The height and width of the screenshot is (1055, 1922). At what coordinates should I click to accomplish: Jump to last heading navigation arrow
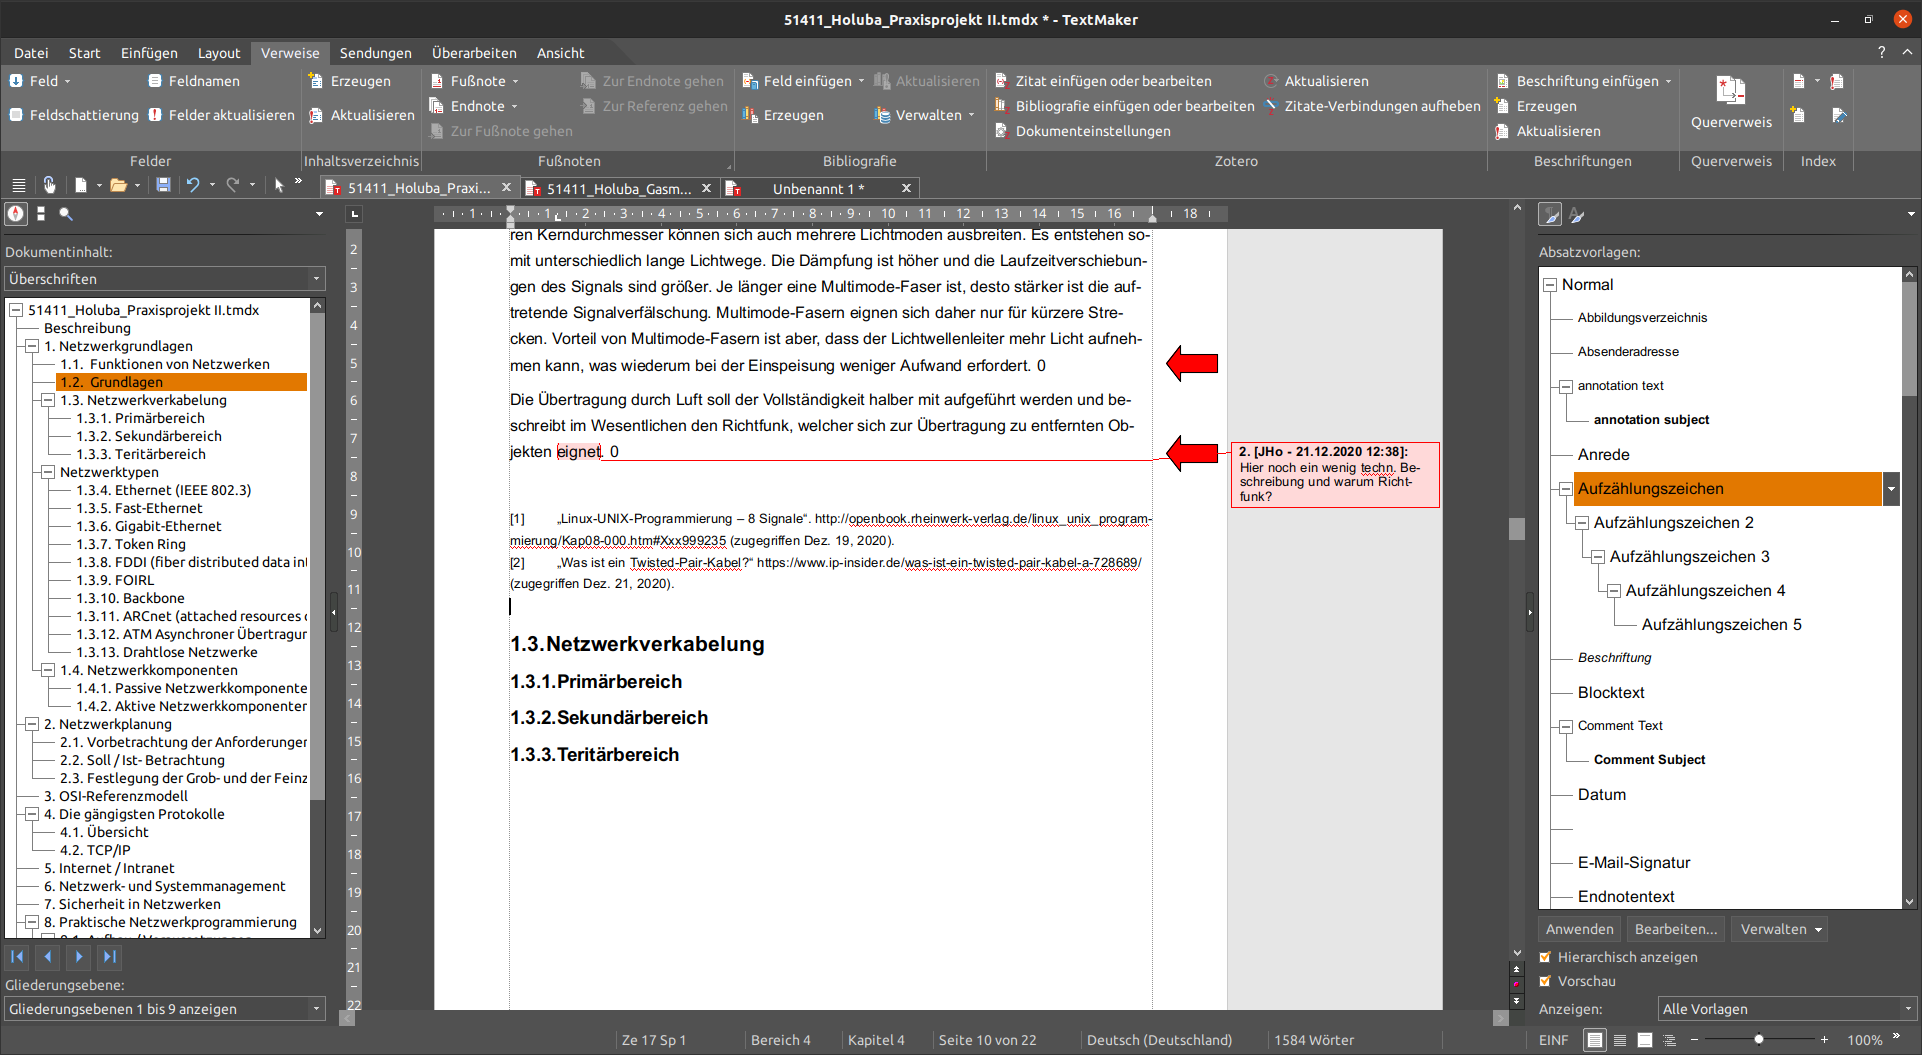click(x=109, y=956)
